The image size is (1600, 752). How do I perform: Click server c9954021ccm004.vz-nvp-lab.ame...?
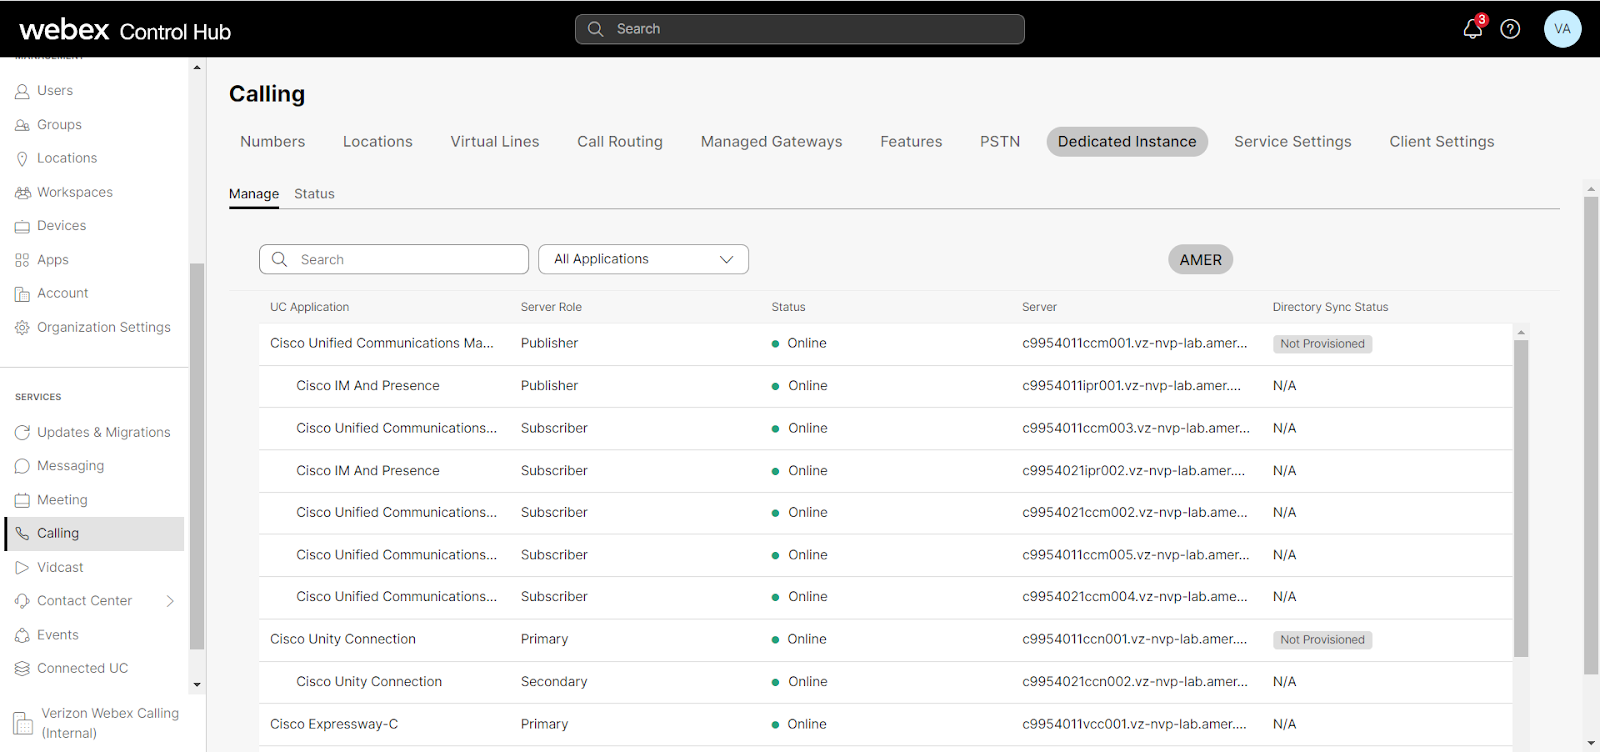click(1135, 597)
